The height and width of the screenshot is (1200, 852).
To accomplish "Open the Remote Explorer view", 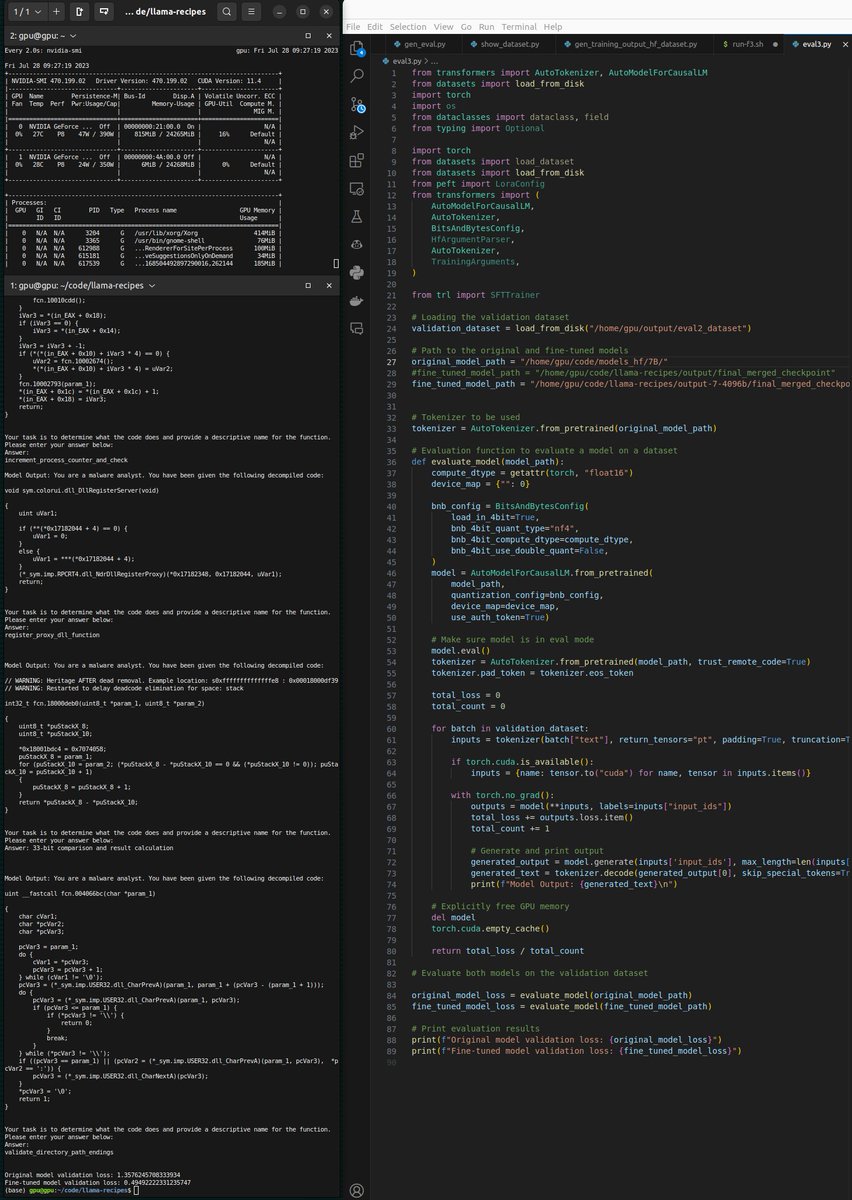I will (x=357, y=187).
